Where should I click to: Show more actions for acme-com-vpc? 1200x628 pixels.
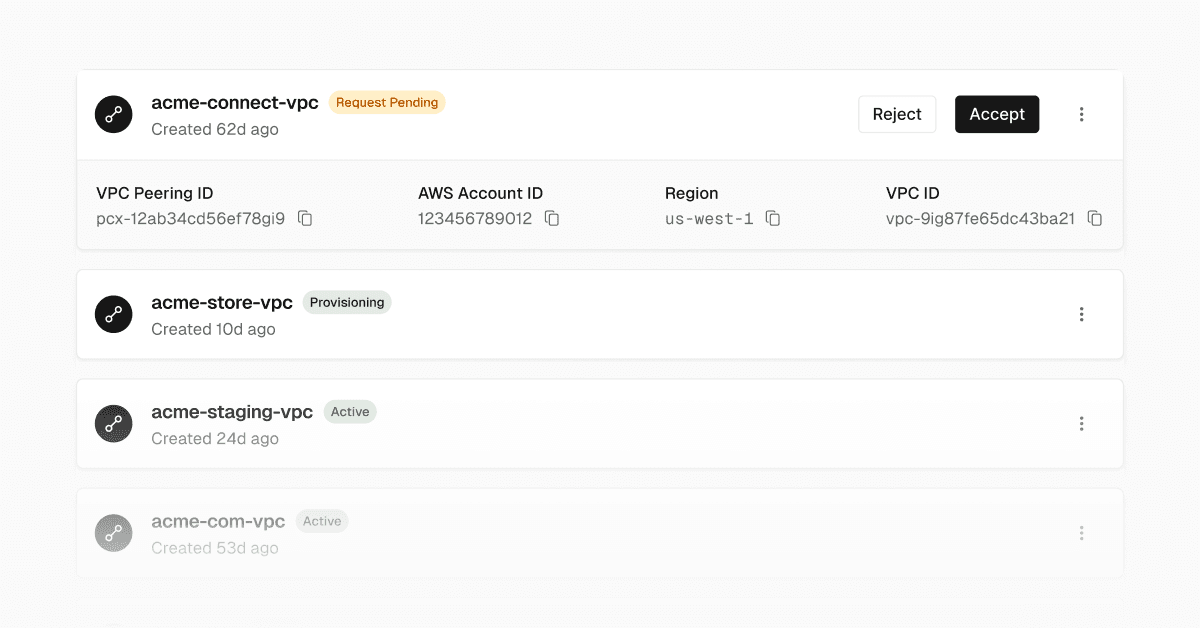coord(1081,533)
